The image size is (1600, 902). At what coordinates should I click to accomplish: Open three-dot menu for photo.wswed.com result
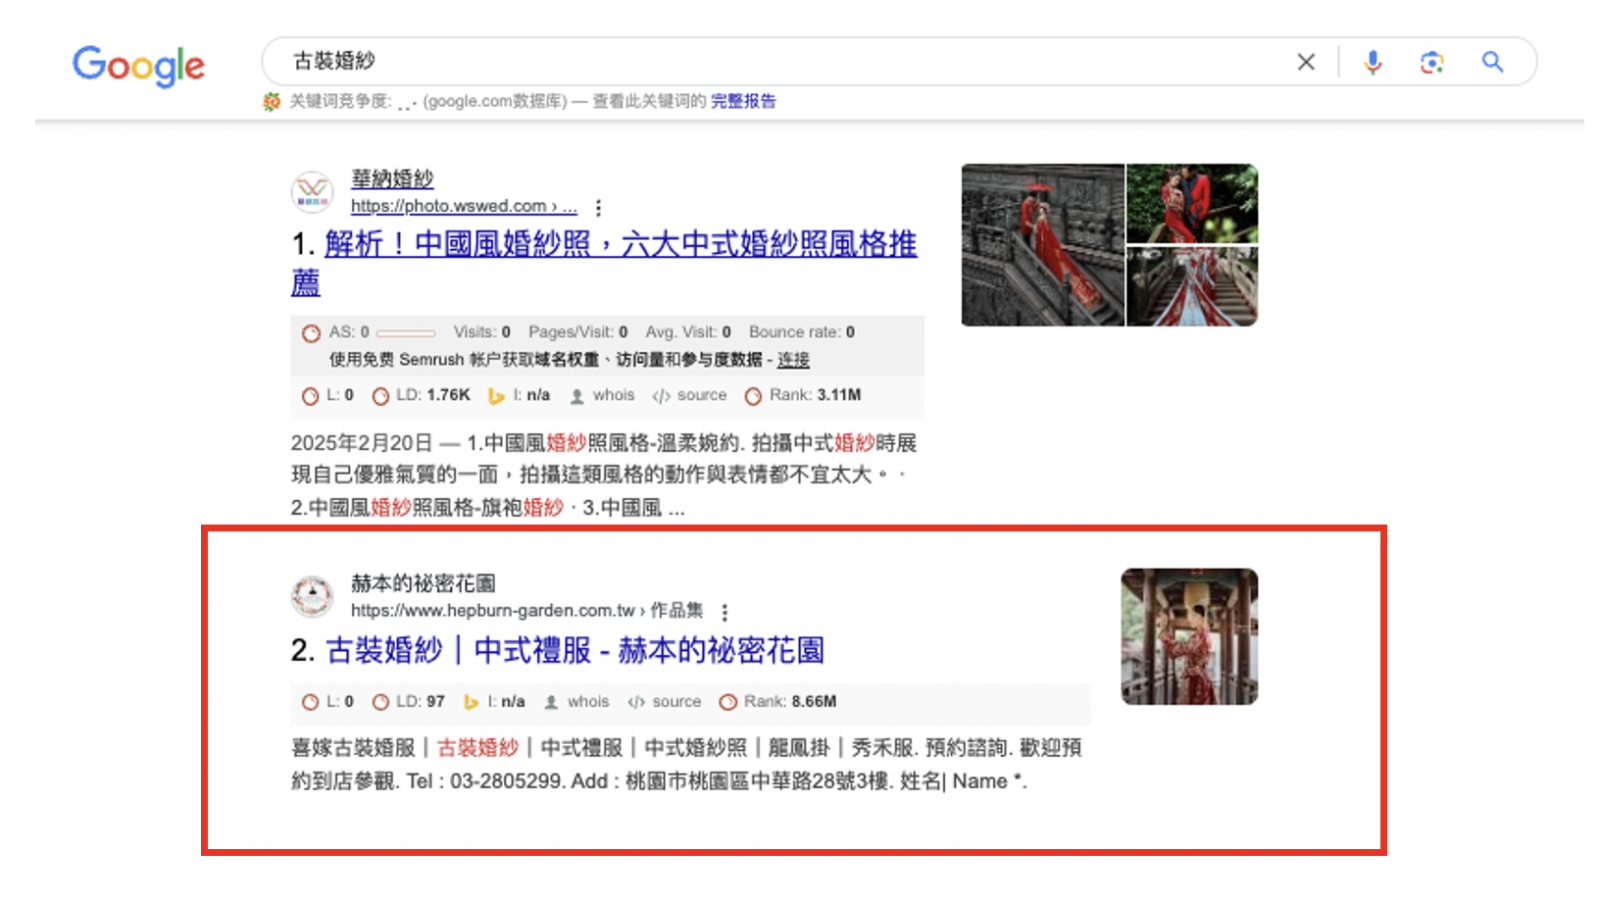(598, 207)
